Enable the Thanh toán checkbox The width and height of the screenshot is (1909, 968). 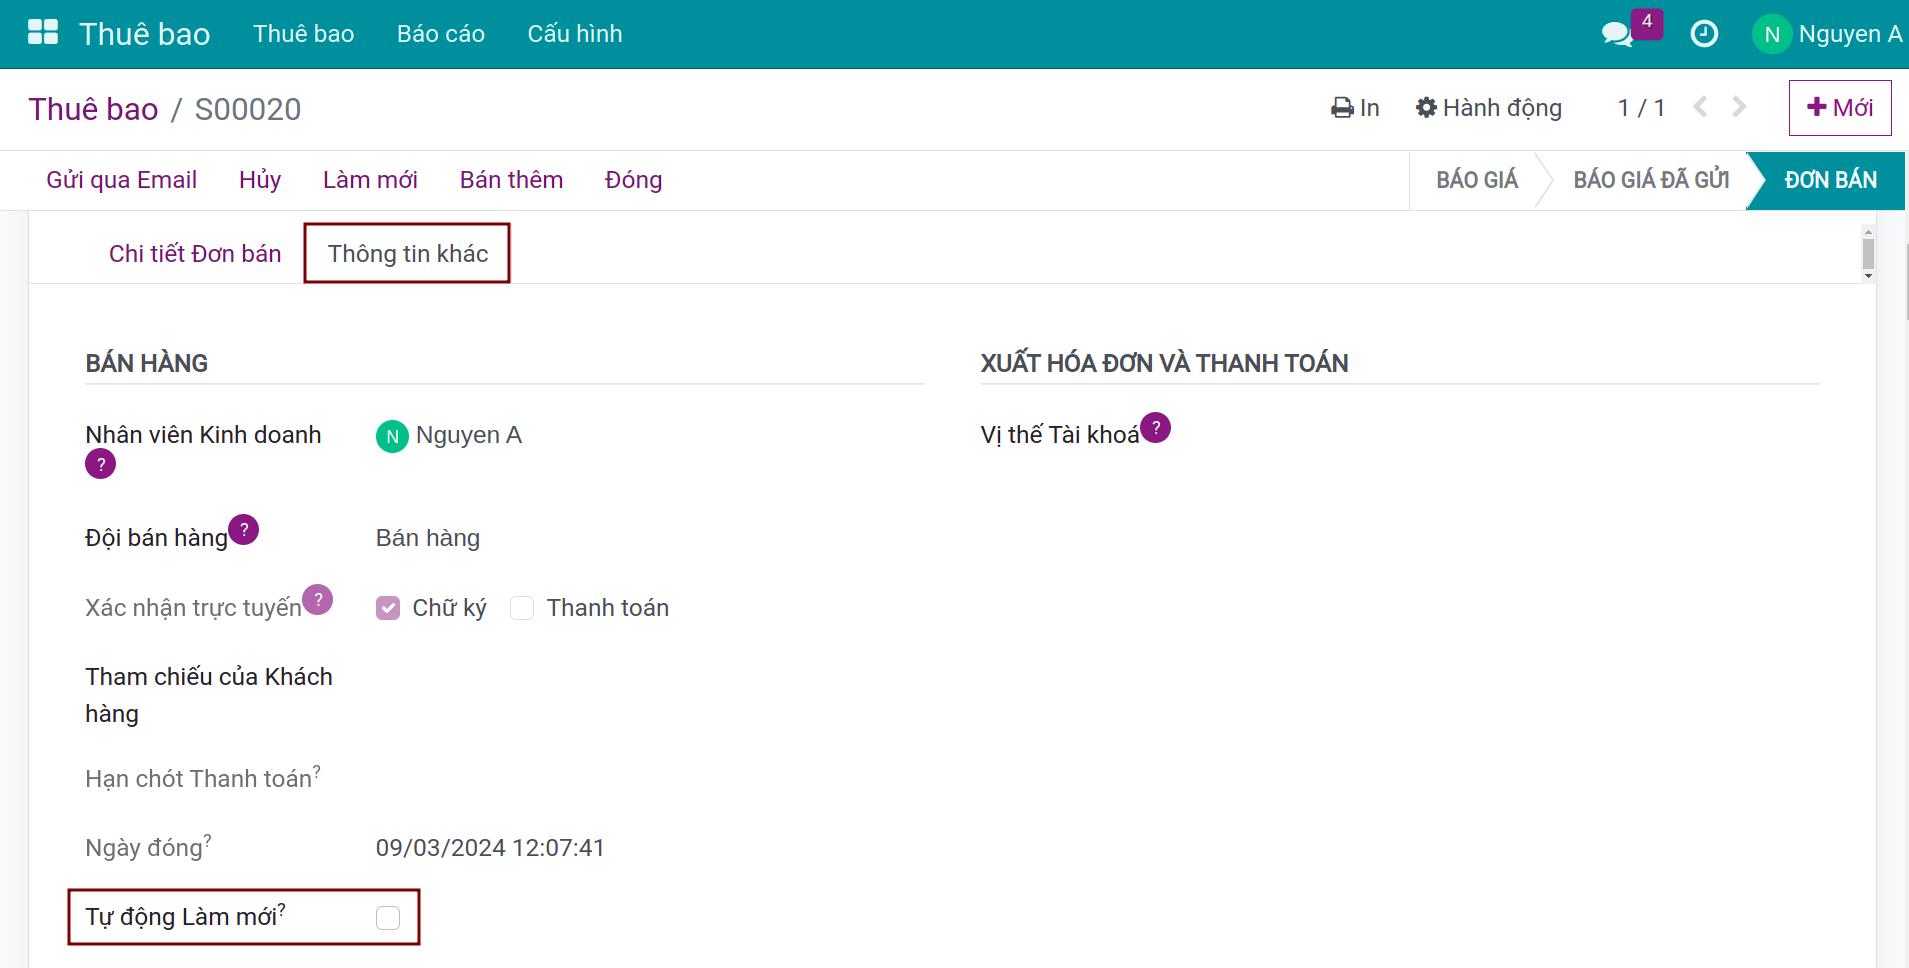tap(522, 608)
